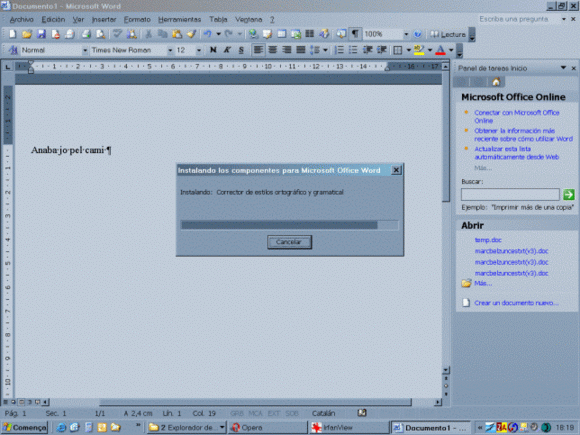Toggle the bulleted list button
580x435 pixels.
pyautogui.click(x=353, y=50)
